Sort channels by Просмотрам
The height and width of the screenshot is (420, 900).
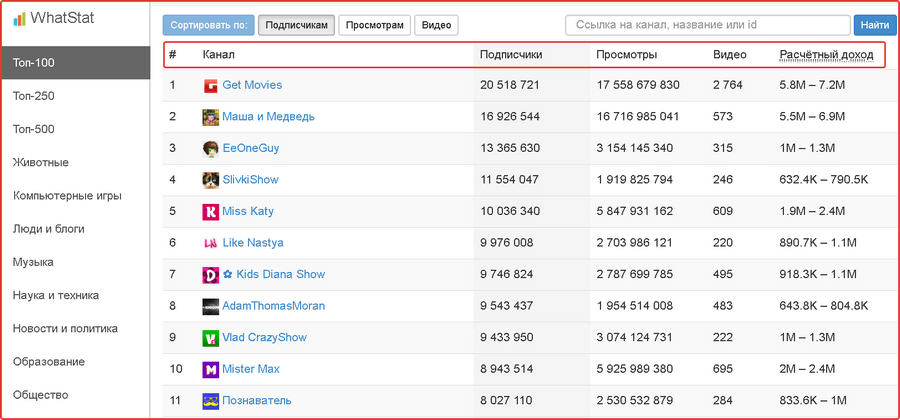(x=374, y=25)
